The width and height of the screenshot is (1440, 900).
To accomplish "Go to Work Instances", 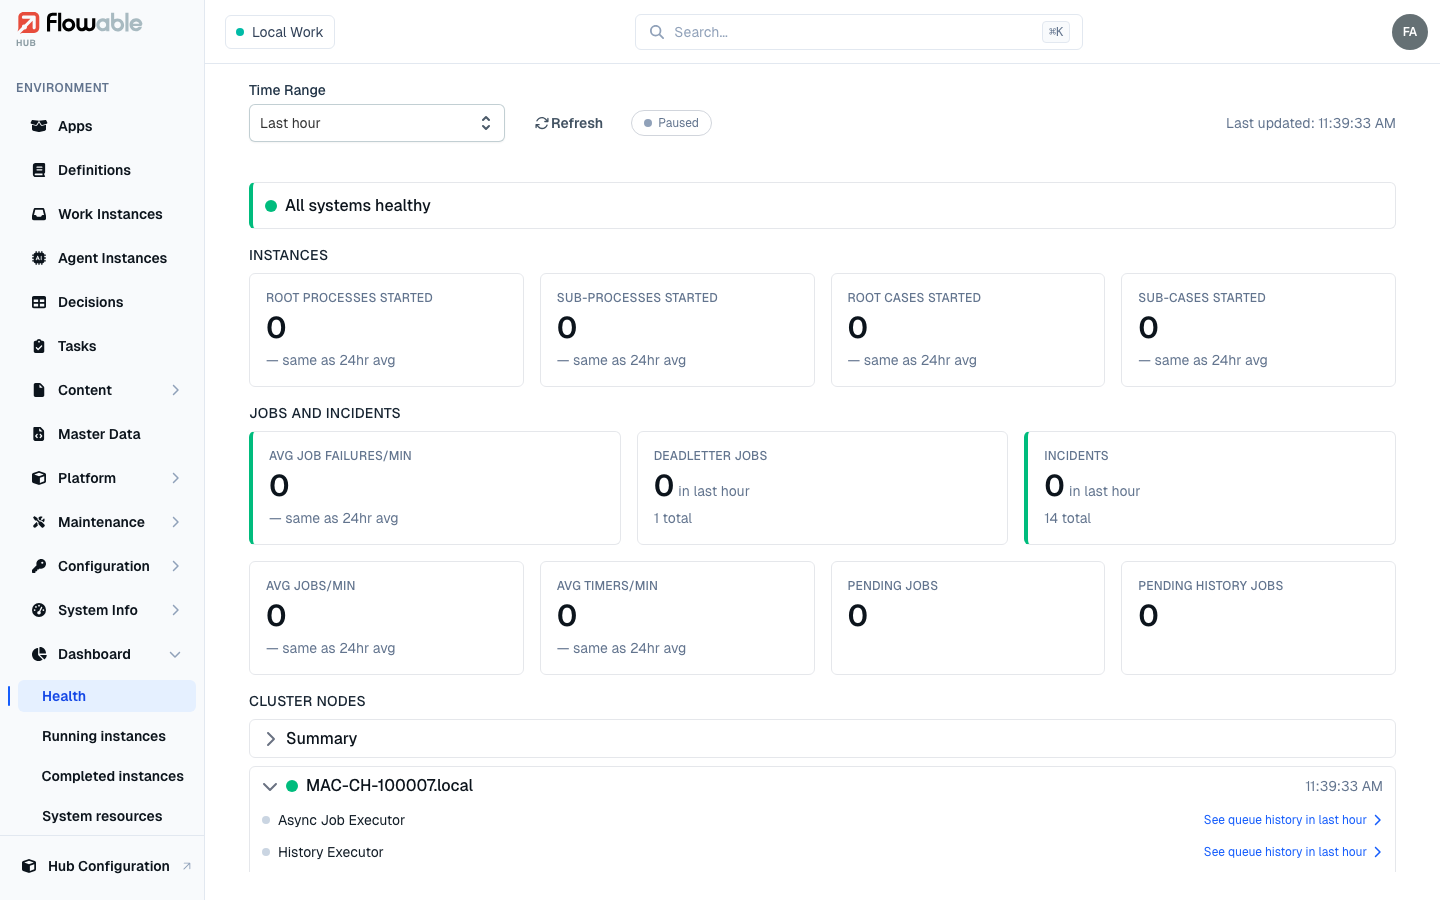I will 106,214.
